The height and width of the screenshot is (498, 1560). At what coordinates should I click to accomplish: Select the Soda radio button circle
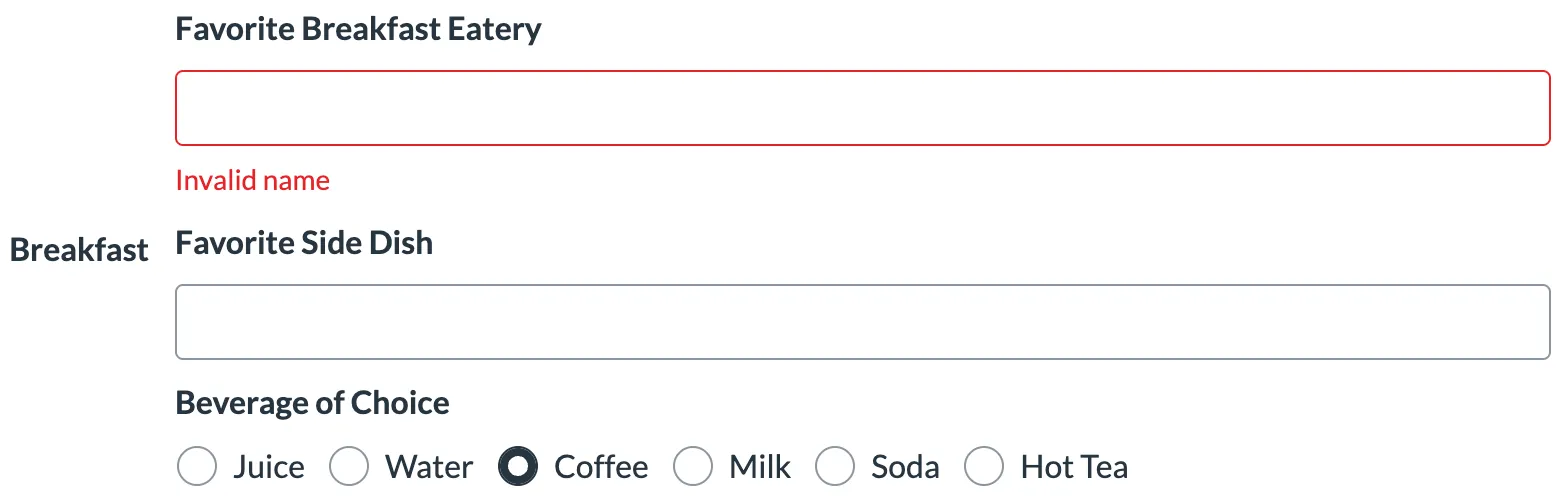coord(835,466)
